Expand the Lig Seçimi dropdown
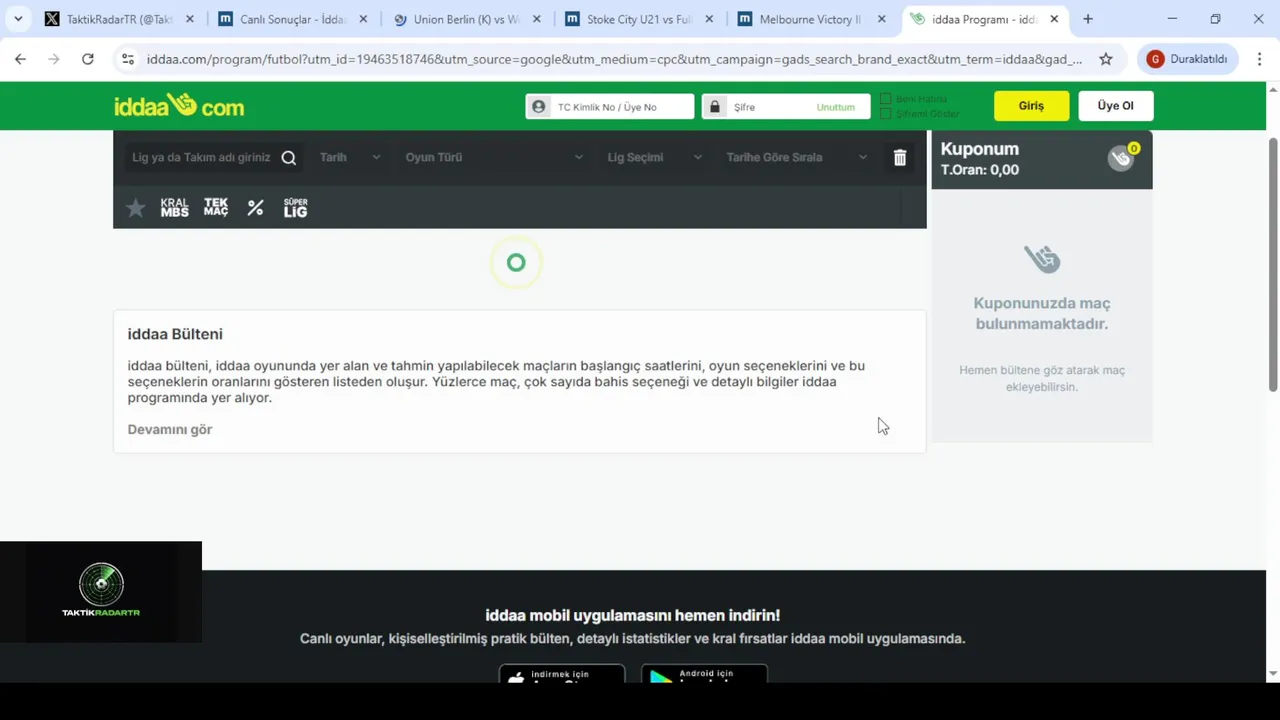The width and height of the screenshot is (1280, 720). pyautogui.click(x=655, y=157)
